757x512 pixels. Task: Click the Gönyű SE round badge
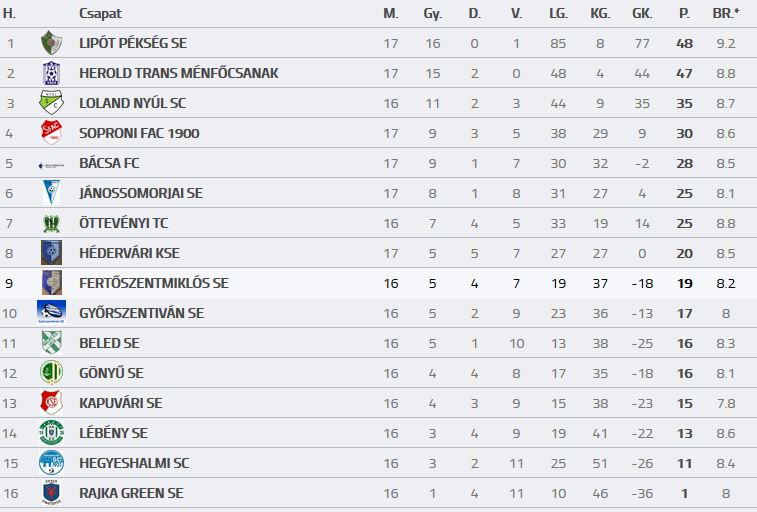[51, 373]
